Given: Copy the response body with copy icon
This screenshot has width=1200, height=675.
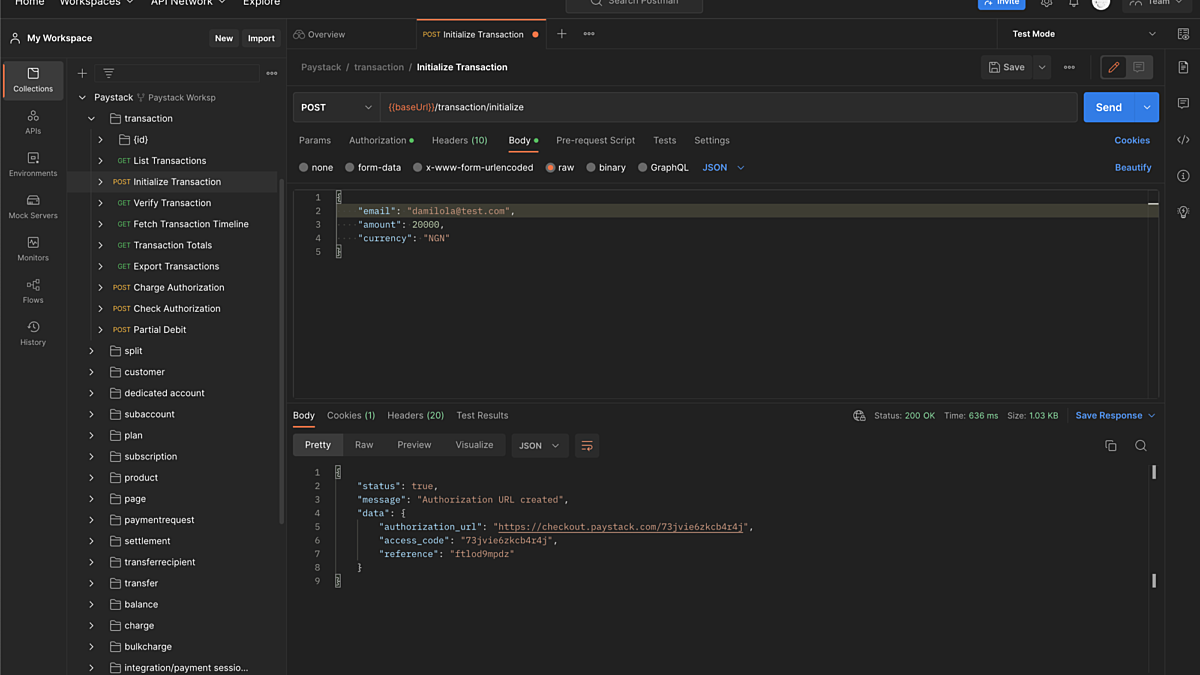Looking at the screenshot, I should pos(1110,446).
